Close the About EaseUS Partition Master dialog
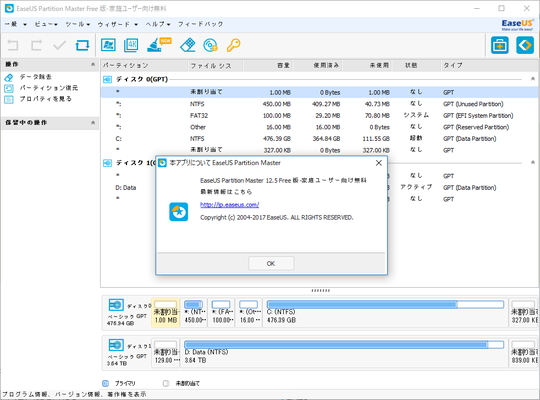Image resolution: width=540 pixels, height=400 pixels. [x=378, y=163]
